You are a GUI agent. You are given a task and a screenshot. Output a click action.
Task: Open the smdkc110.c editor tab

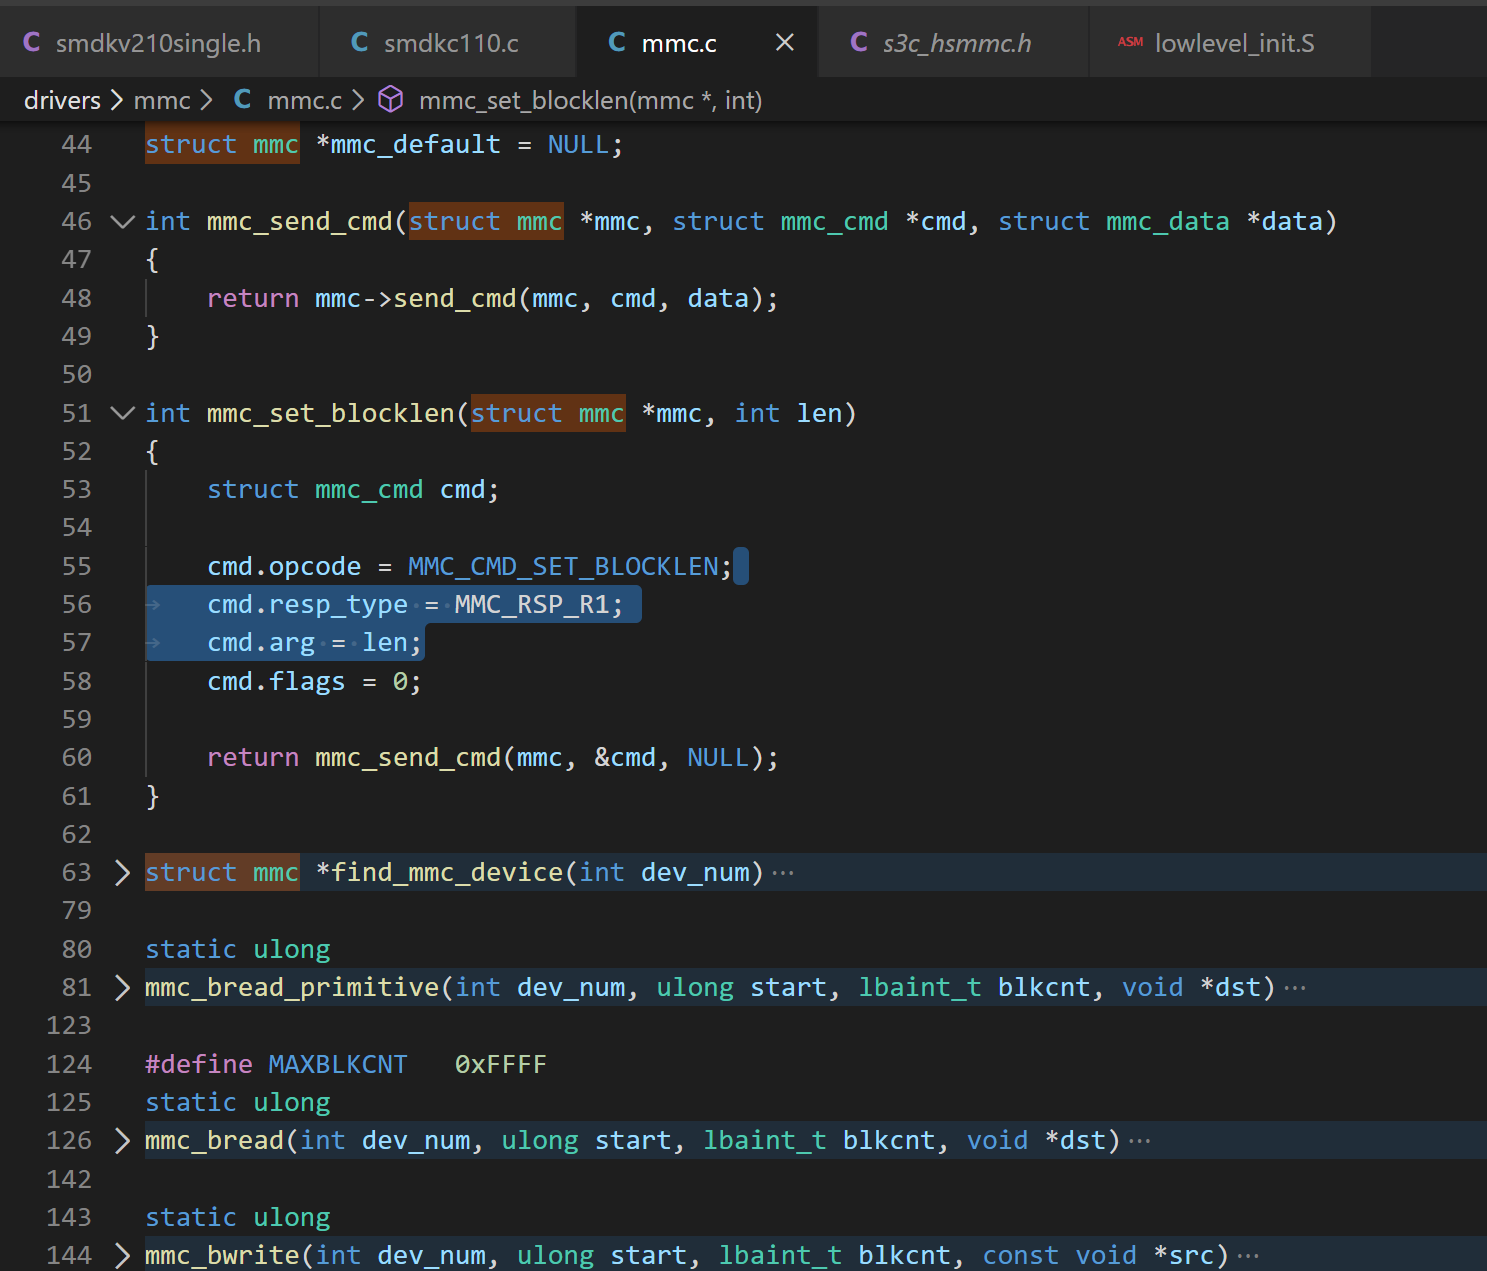coord(450,43)
